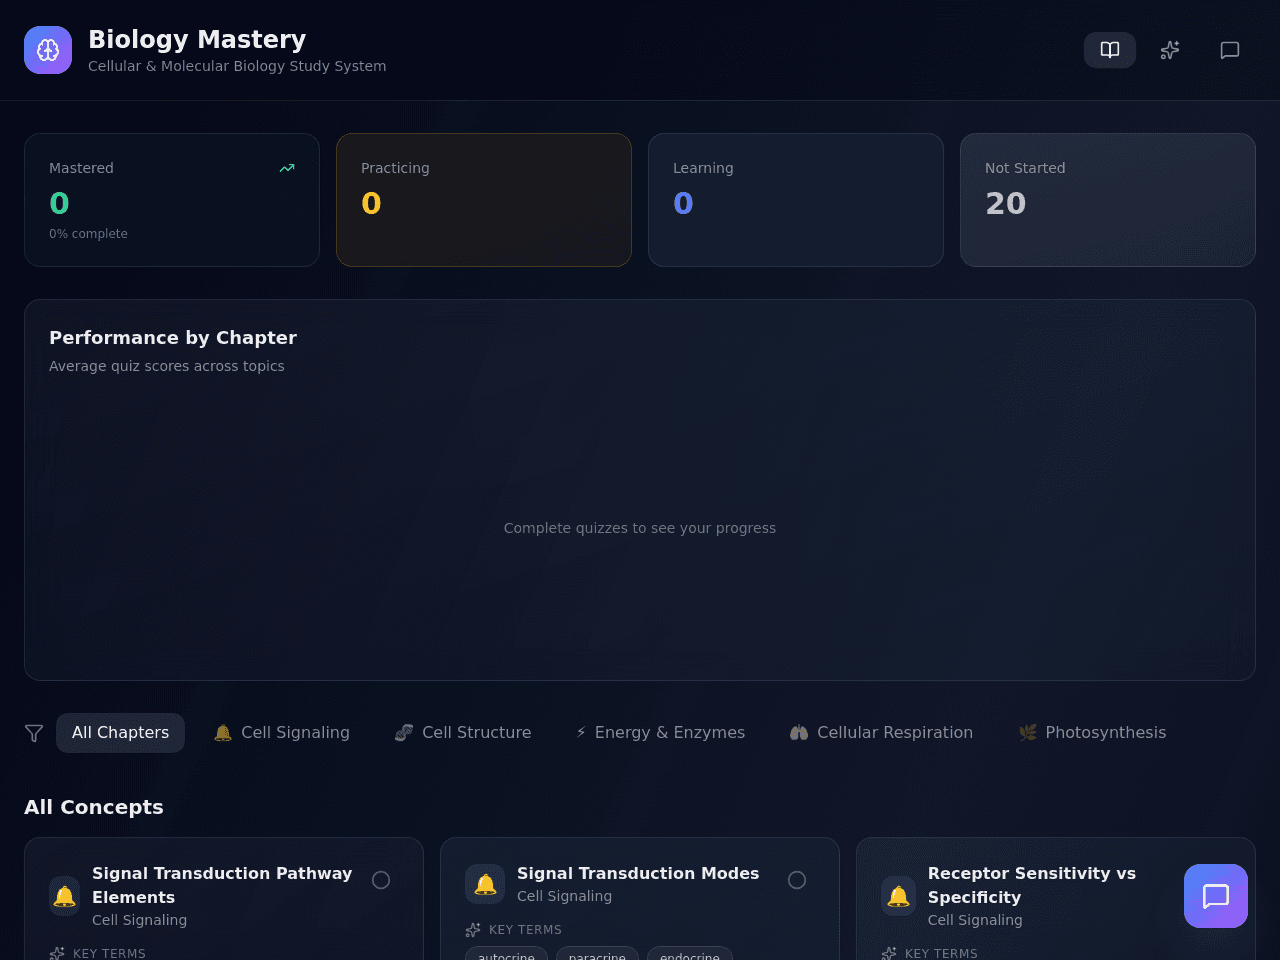Open the chat view icon in header
The width and height of the screenshot is (1280, 960).
pyautogui.click(x=1230, y=50)
